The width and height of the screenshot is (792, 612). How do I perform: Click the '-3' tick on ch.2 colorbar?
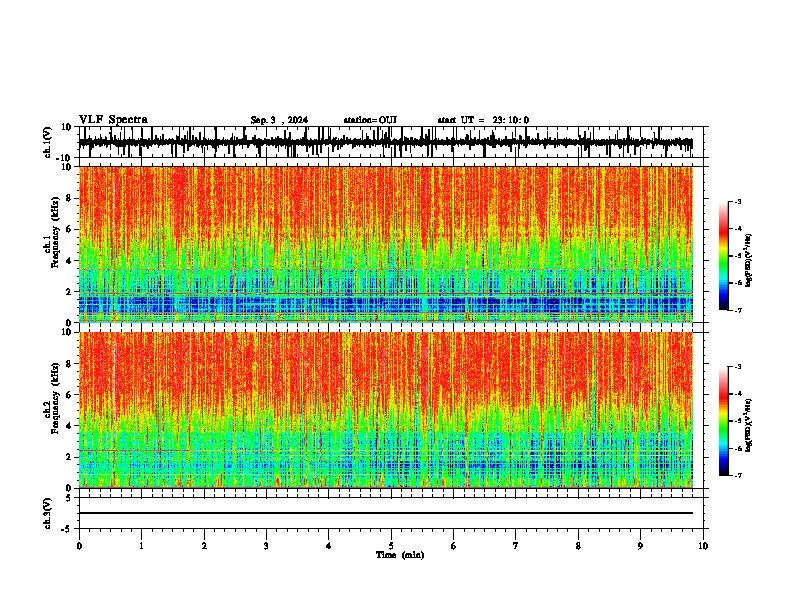tap(737, 367)
